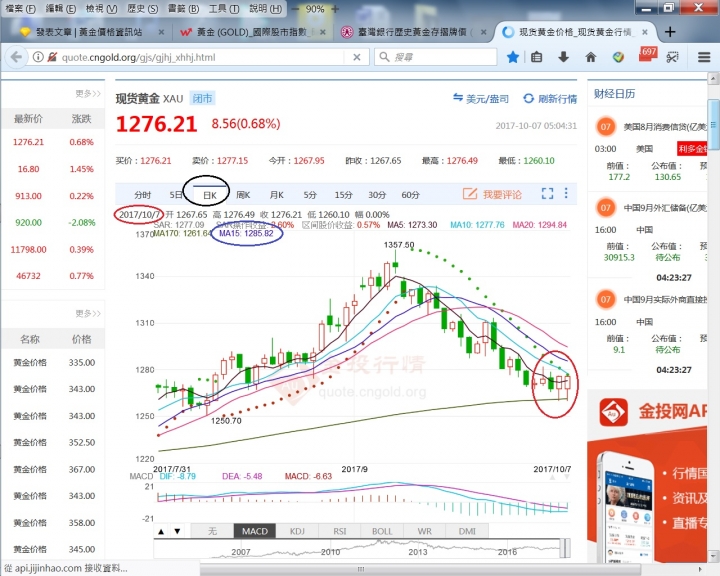Open the downloads arrow icon

pyautogui.click(x=563, y=57)
